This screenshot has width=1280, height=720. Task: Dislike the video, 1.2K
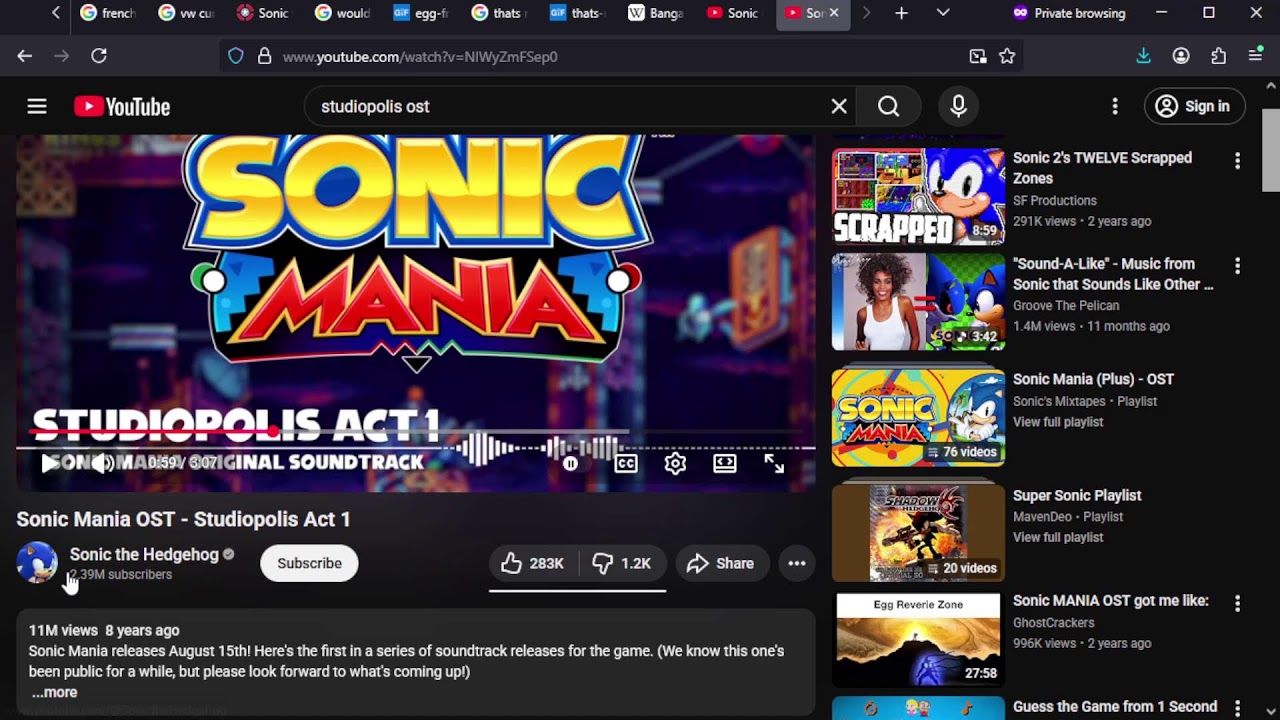point(622,563)
